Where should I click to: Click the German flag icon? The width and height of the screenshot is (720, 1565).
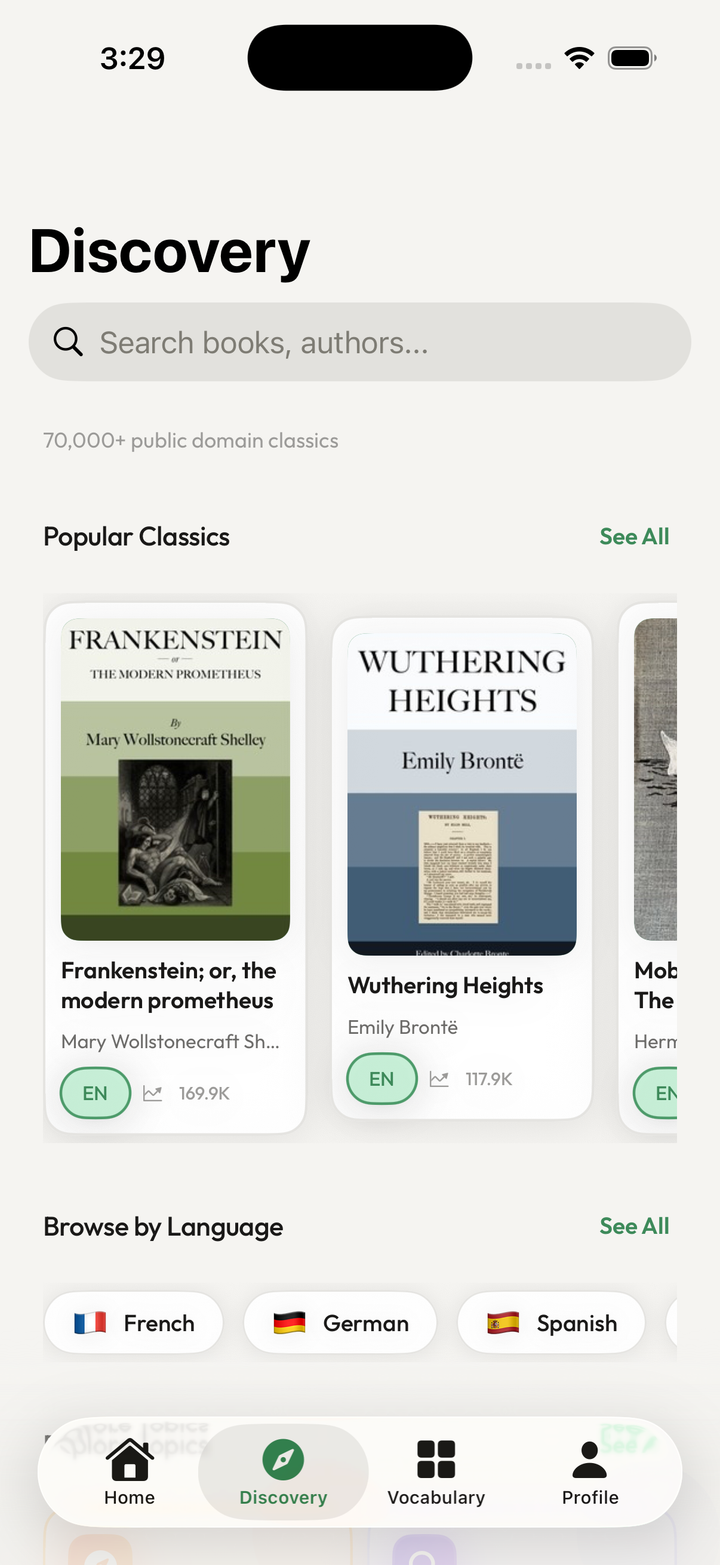(289, 1323)
